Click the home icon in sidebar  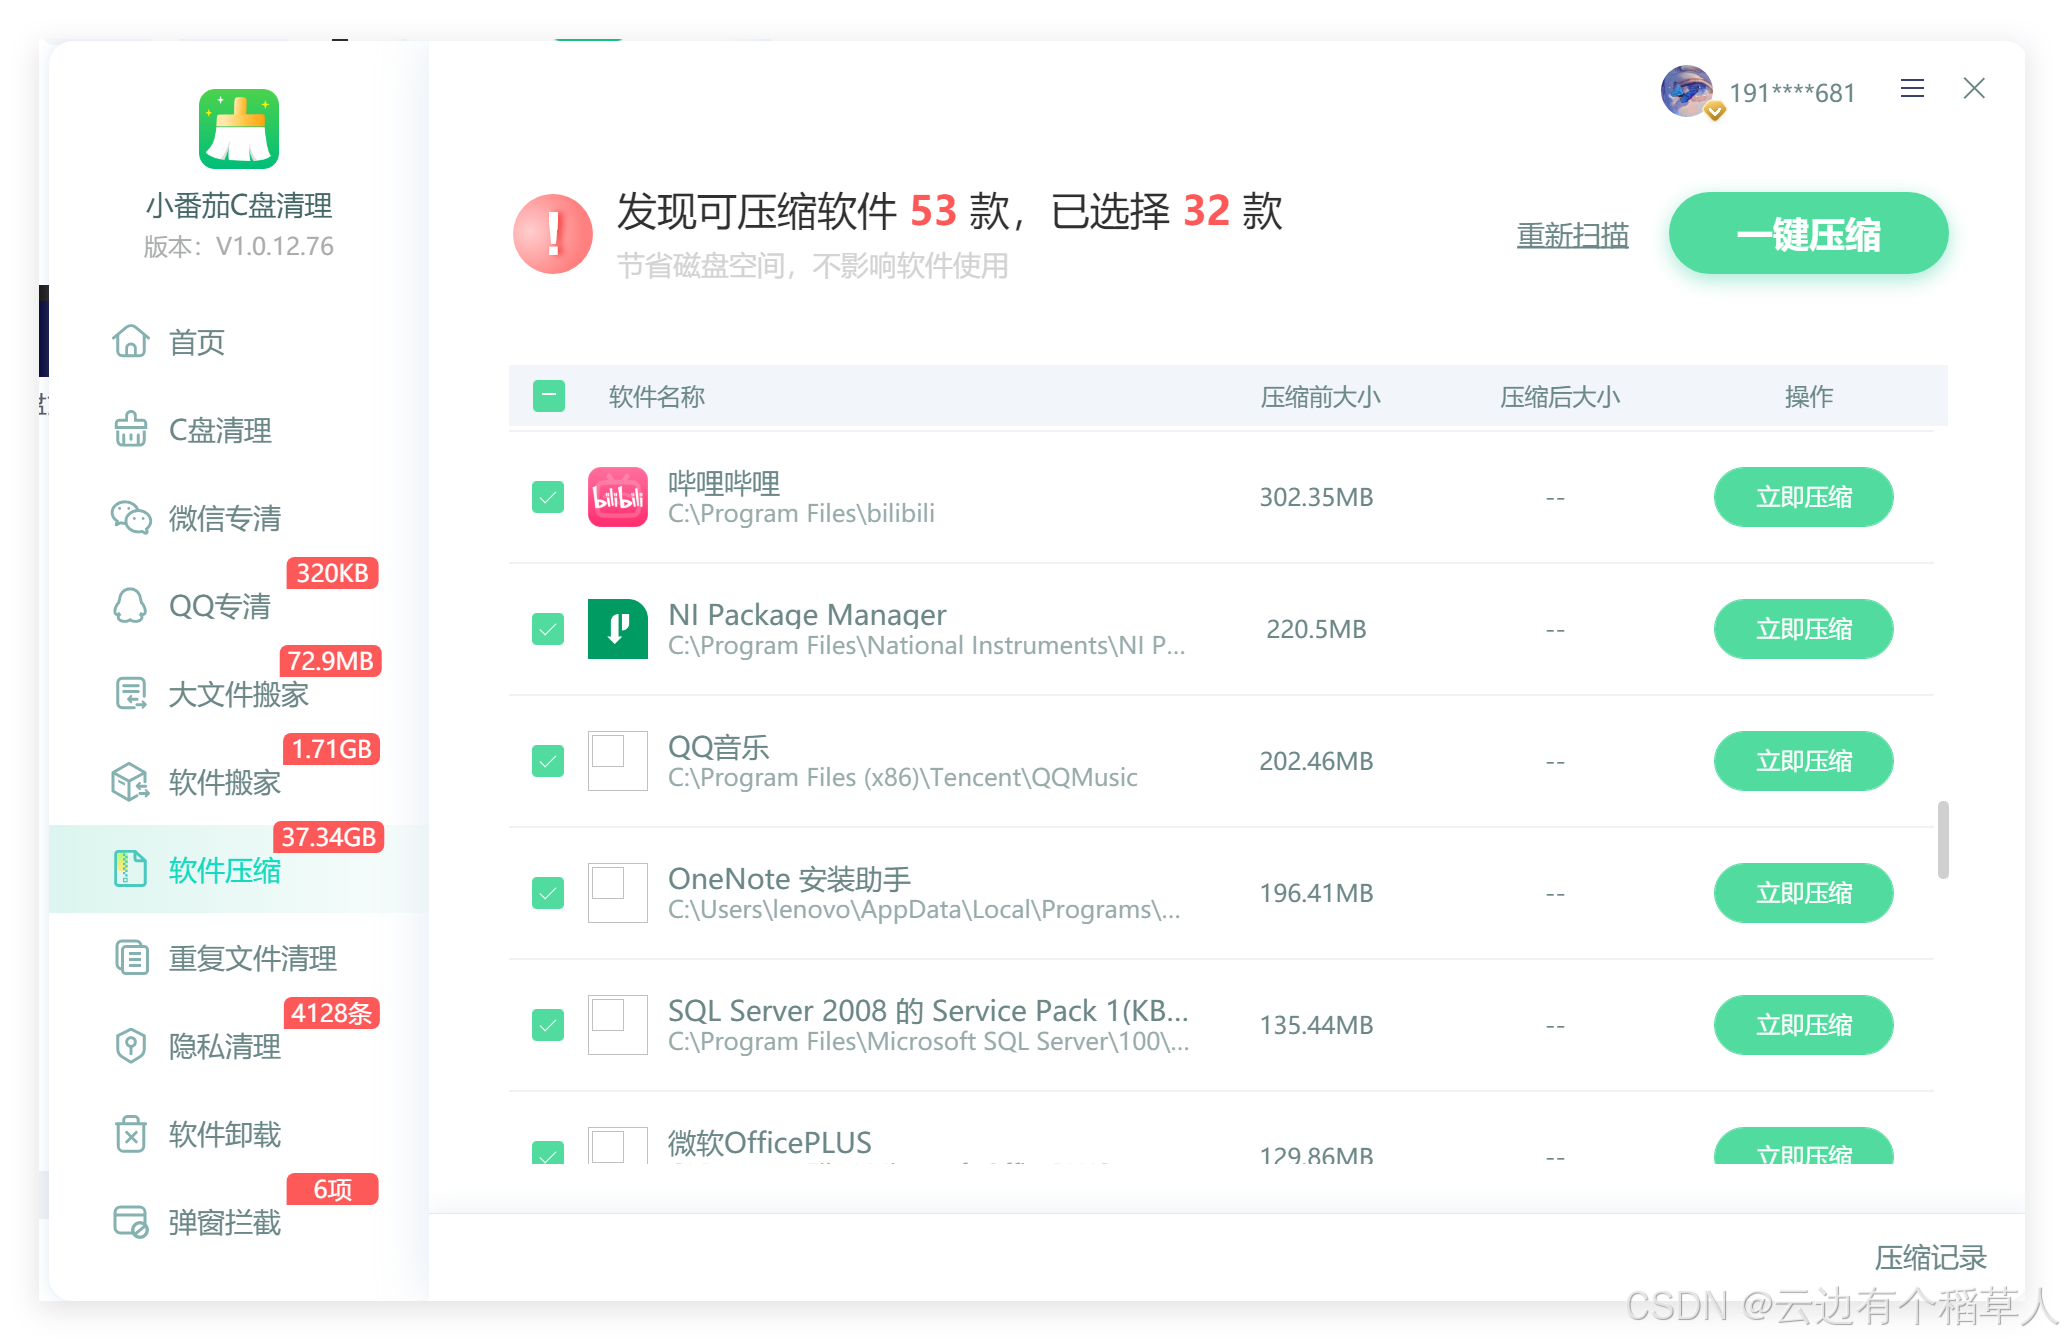[x=131, y=342]
